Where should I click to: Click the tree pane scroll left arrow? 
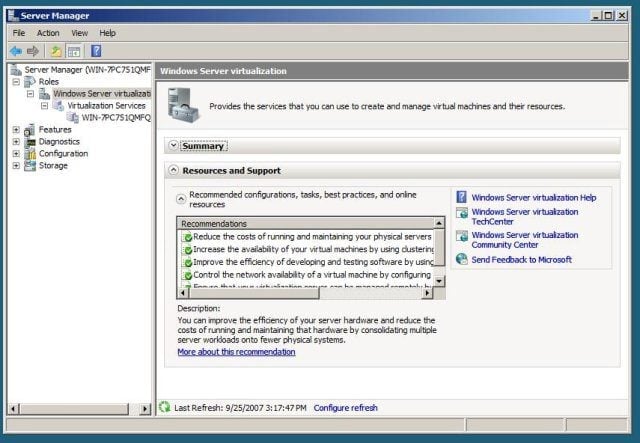14,409
